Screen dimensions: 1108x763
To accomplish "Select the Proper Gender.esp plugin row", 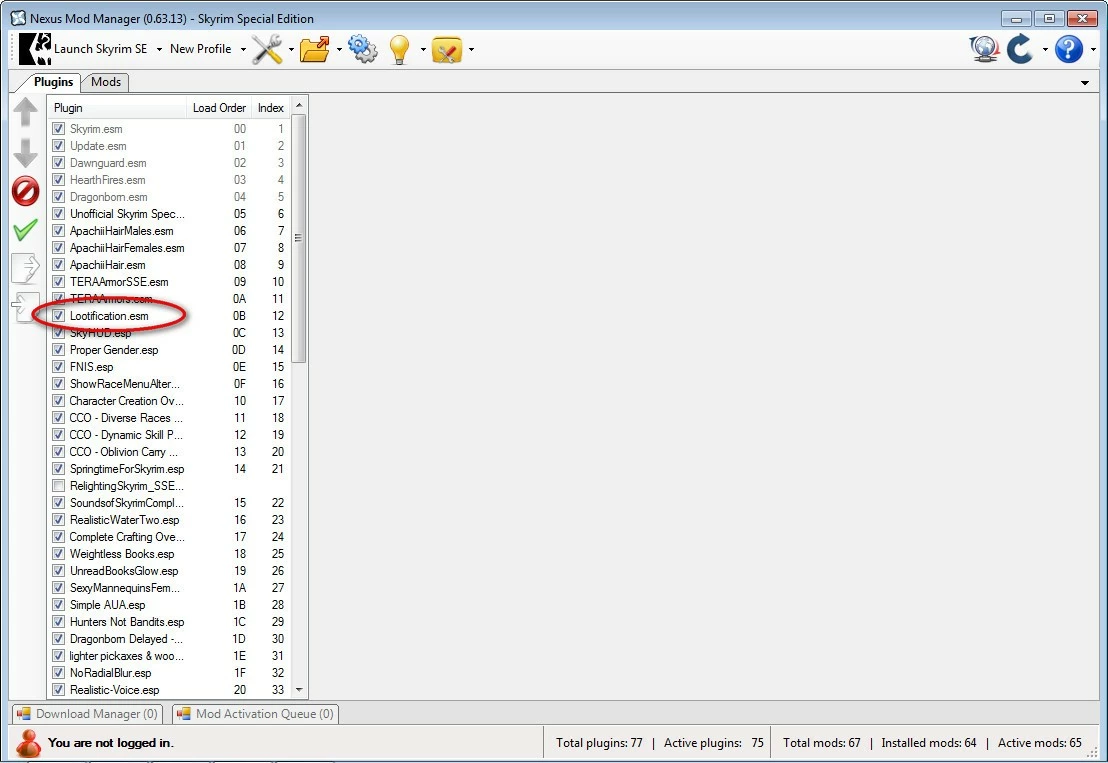I will point(170,350).
